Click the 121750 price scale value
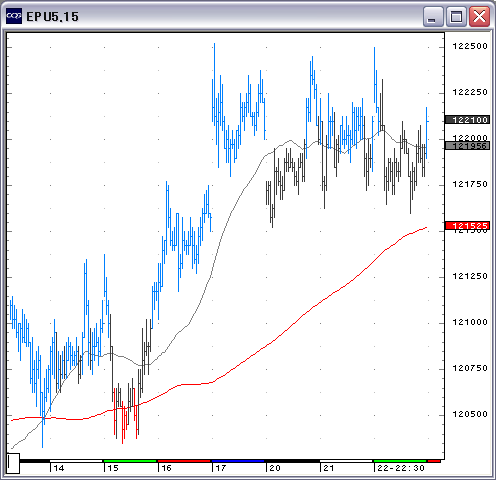Screen dimensions: 496x480 coord(470,184)
